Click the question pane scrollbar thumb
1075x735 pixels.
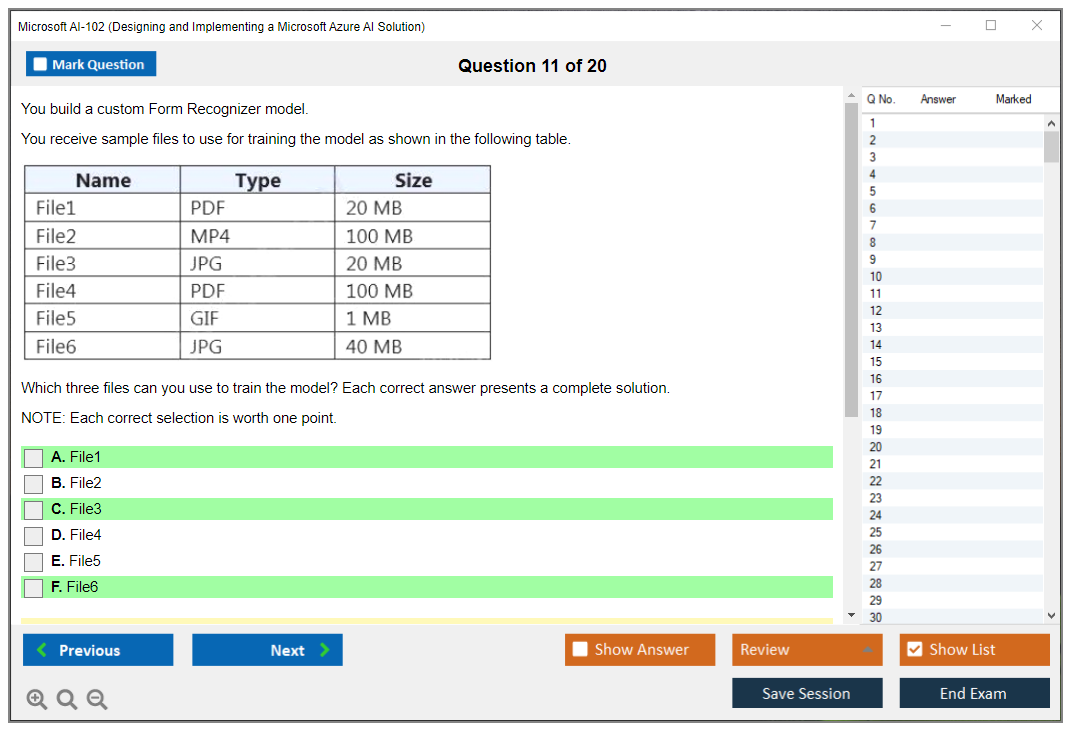click(x=851, y=260)
